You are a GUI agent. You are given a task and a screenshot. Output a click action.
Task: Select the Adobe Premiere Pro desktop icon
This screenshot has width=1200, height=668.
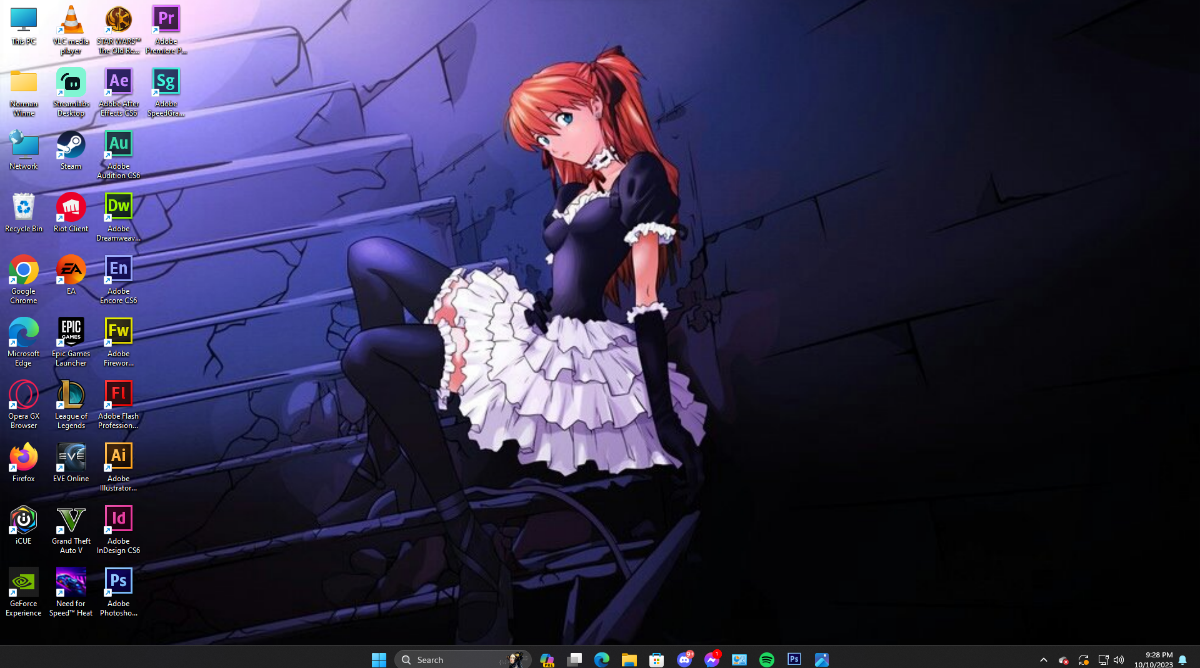(166, 20)
